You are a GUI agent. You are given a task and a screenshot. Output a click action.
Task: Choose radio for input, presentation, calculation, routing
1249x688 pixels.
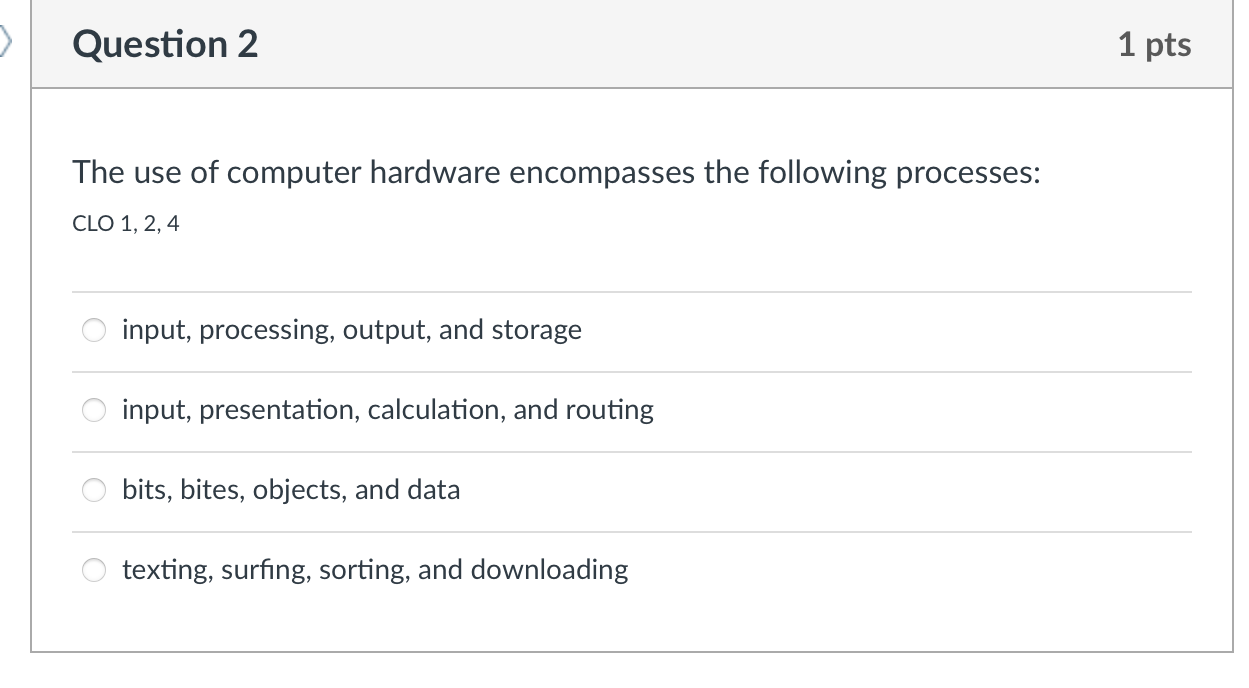pyautogui.click(x=94, y=410)
